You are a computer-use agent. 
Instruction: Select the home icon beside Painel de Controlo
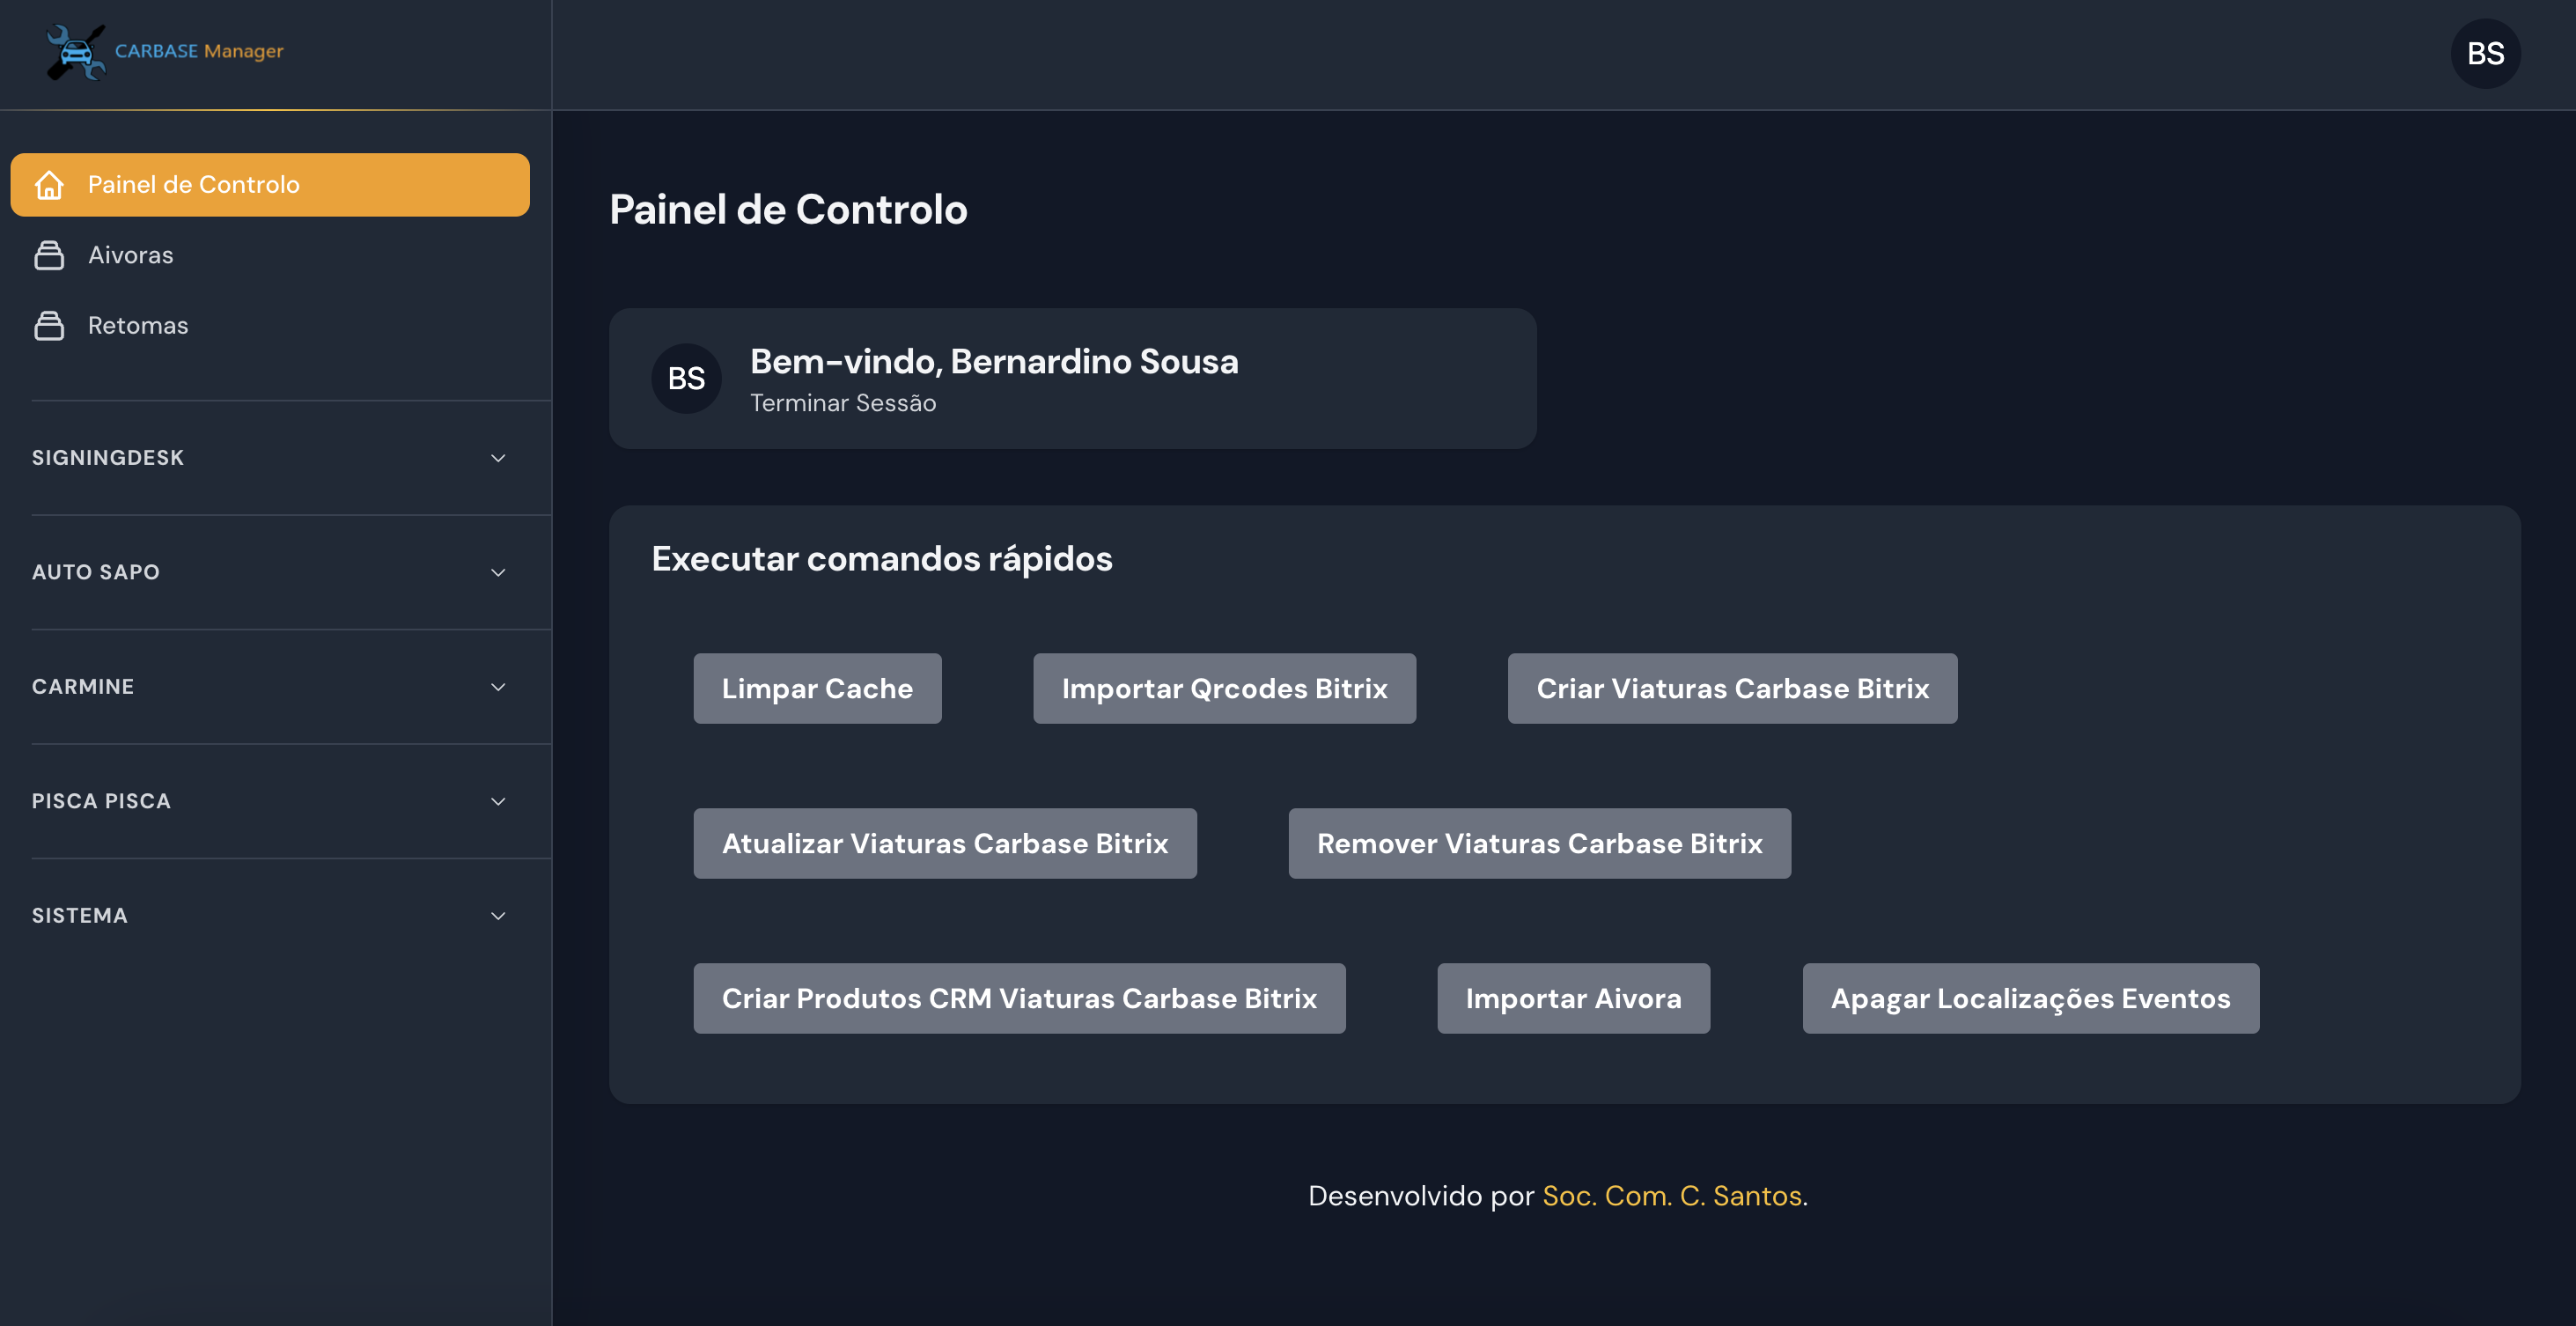coord(50,184)
